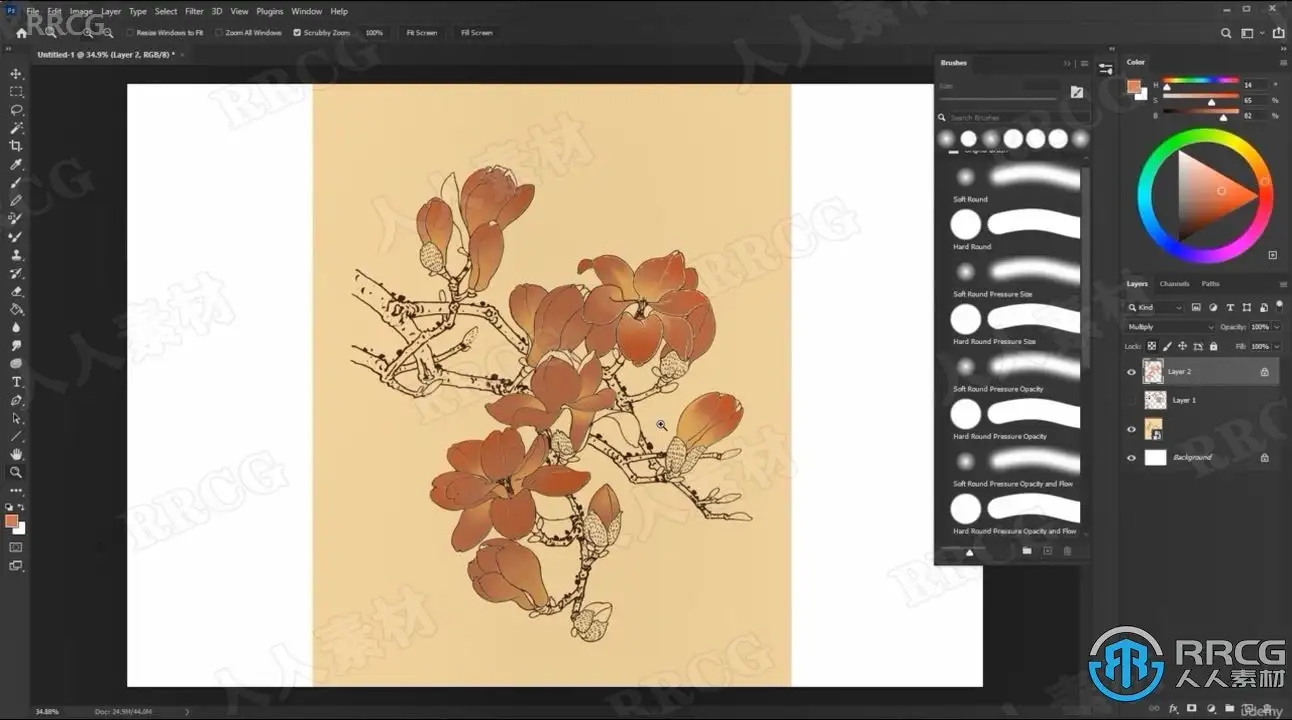
Task: Select the Soft Round brush preset
Action: click(1016, 183)
